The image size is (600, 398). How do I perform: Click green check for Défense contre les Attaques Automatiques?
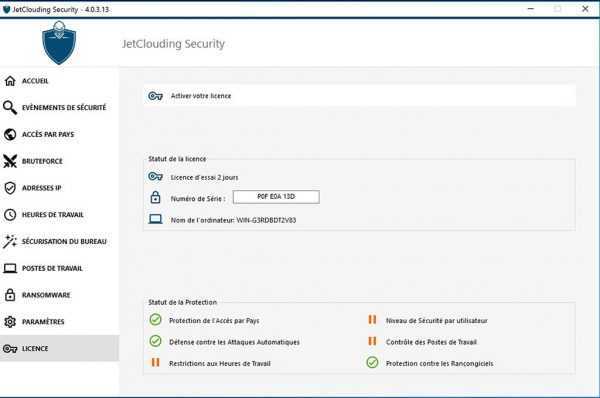pyautogui.click(x=155, y=341)
